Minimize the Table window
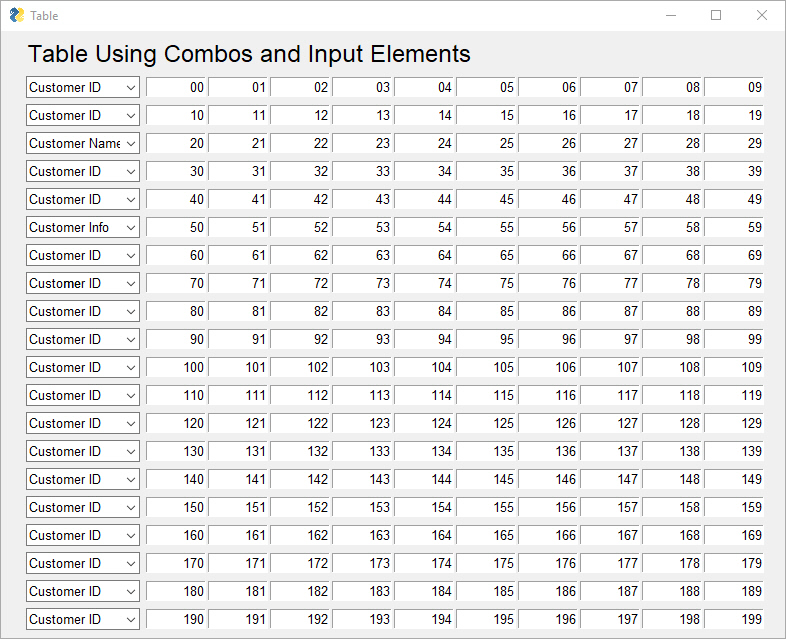The image size is (786, 639). click(671, 16)
